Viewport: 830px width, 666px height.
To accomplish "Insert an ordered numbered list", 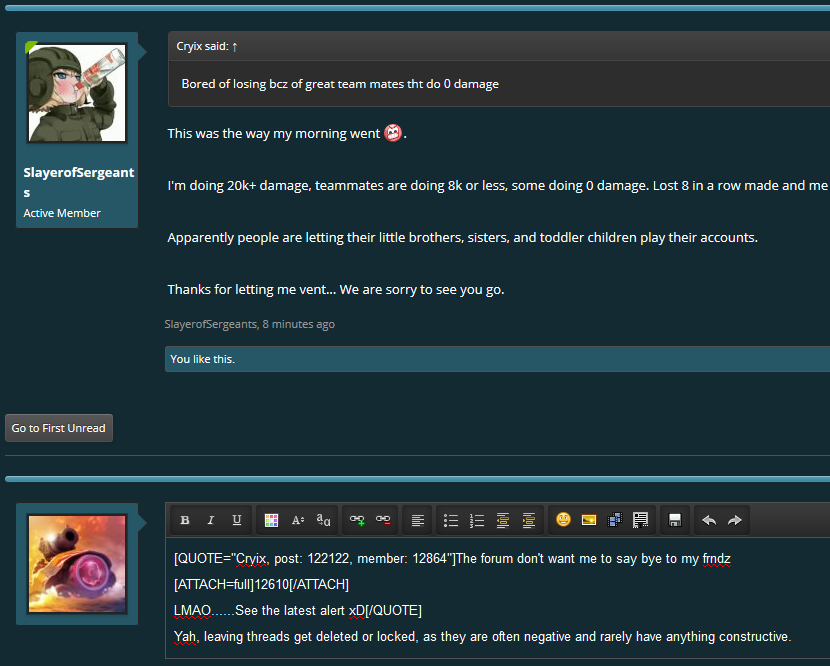I will 477,520.
